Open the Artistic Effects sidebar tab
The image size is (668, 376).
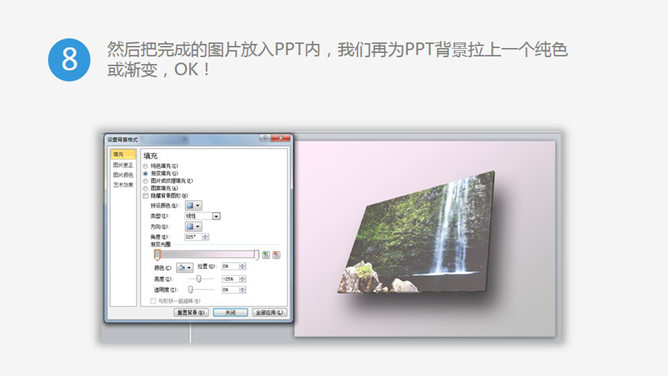click(123, 185)
